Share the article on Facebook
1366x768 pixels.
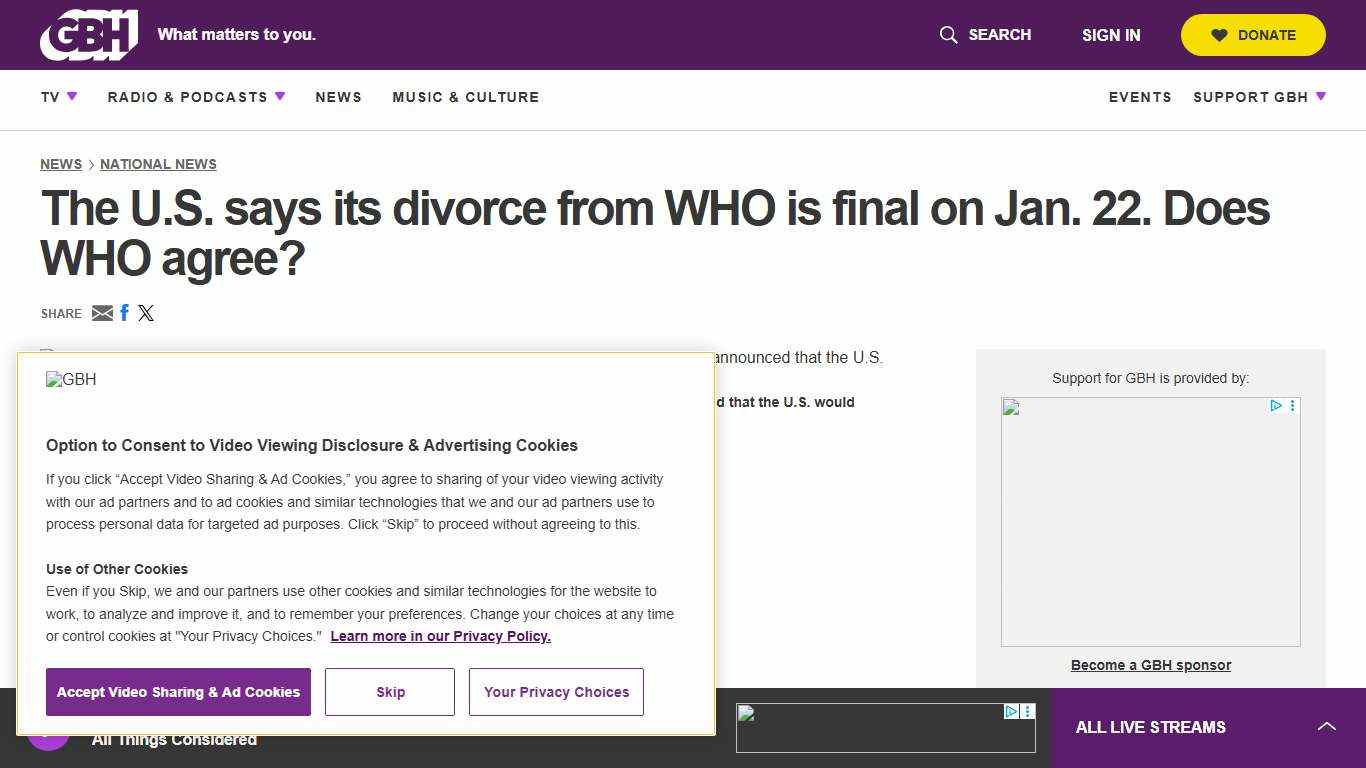(x=124, y=312)
